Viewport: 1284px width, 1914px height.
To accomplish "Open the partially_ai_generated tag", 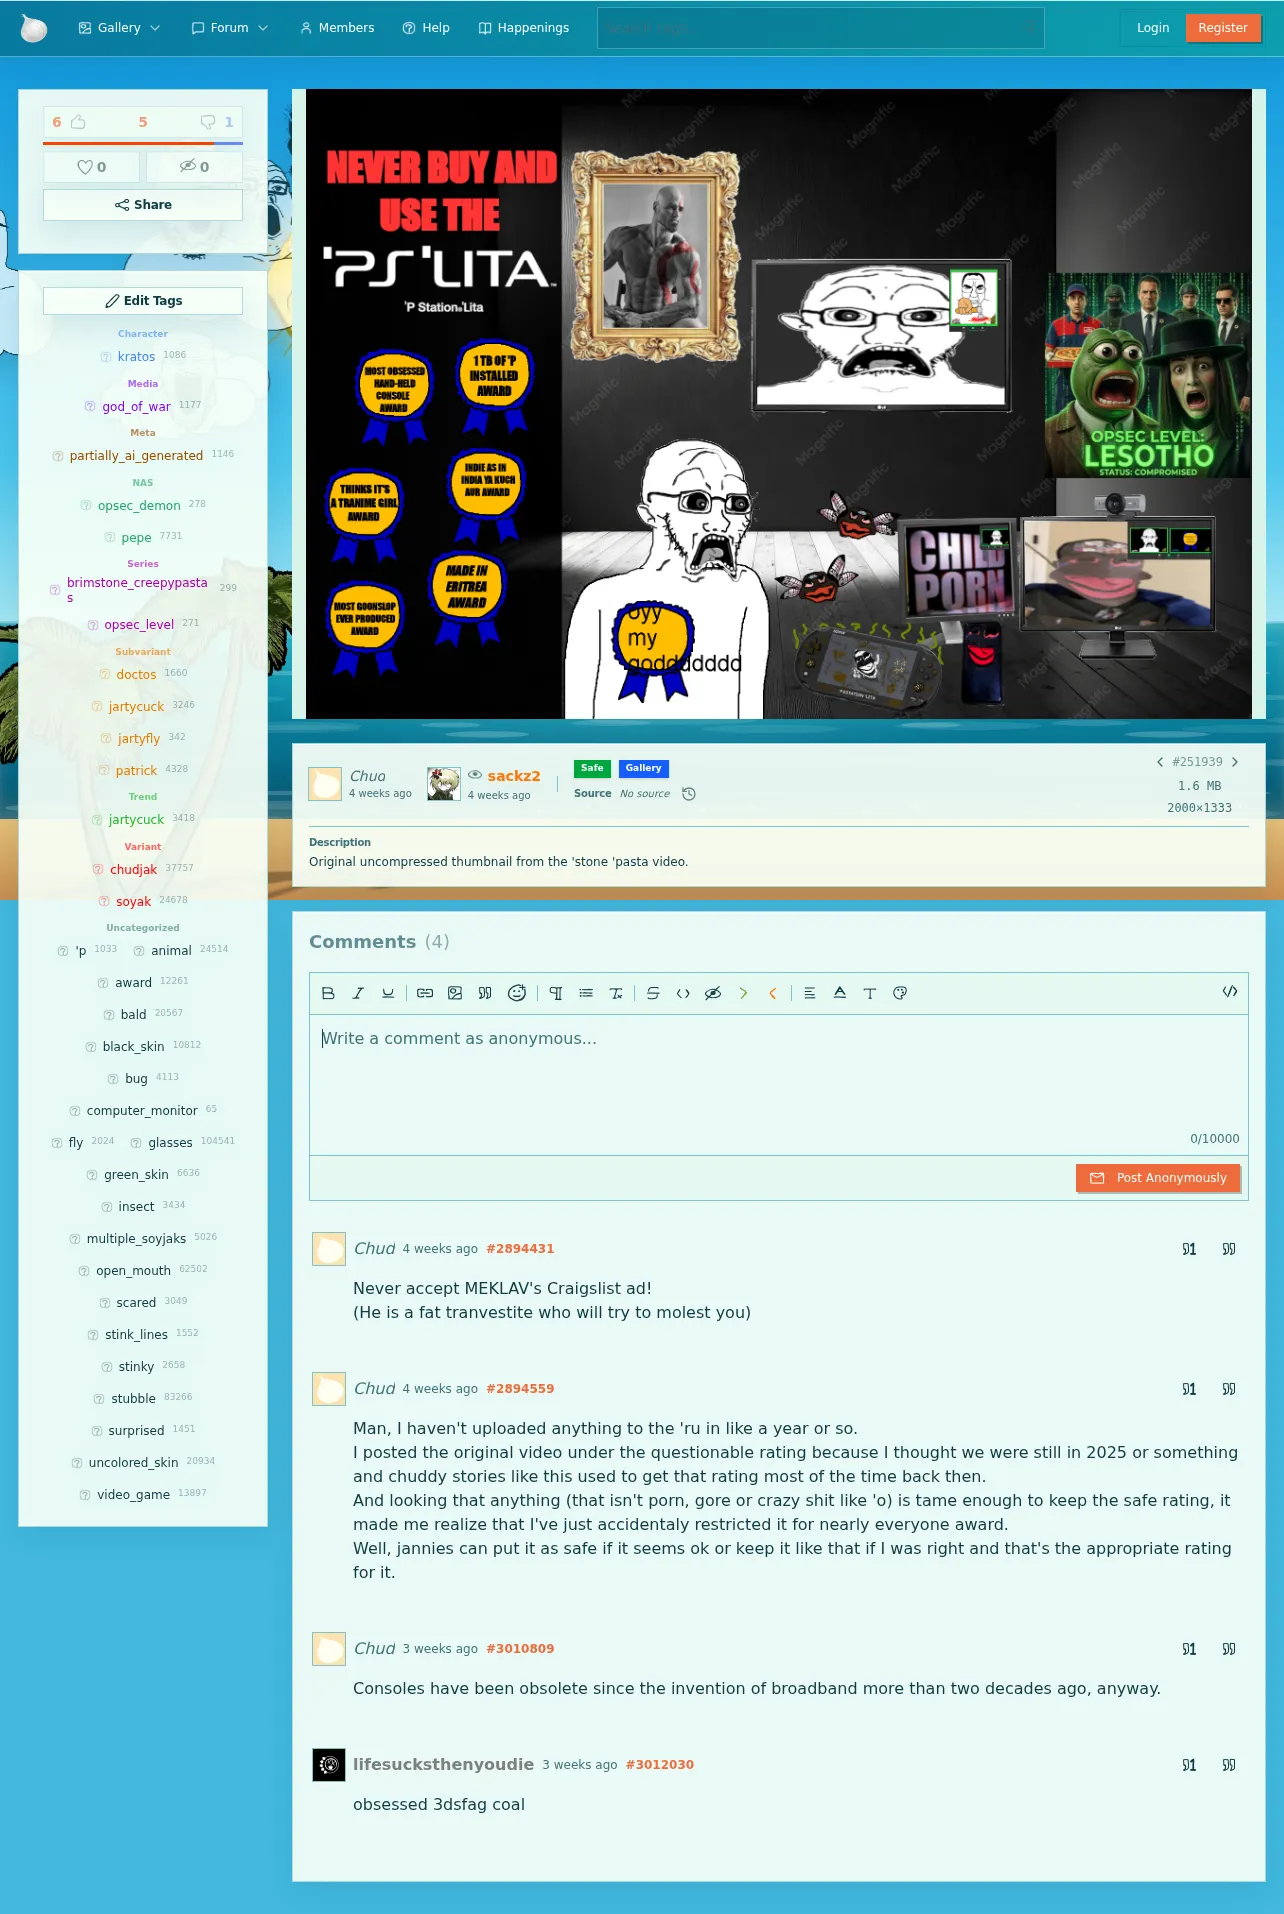I will (x=136, y=456).
